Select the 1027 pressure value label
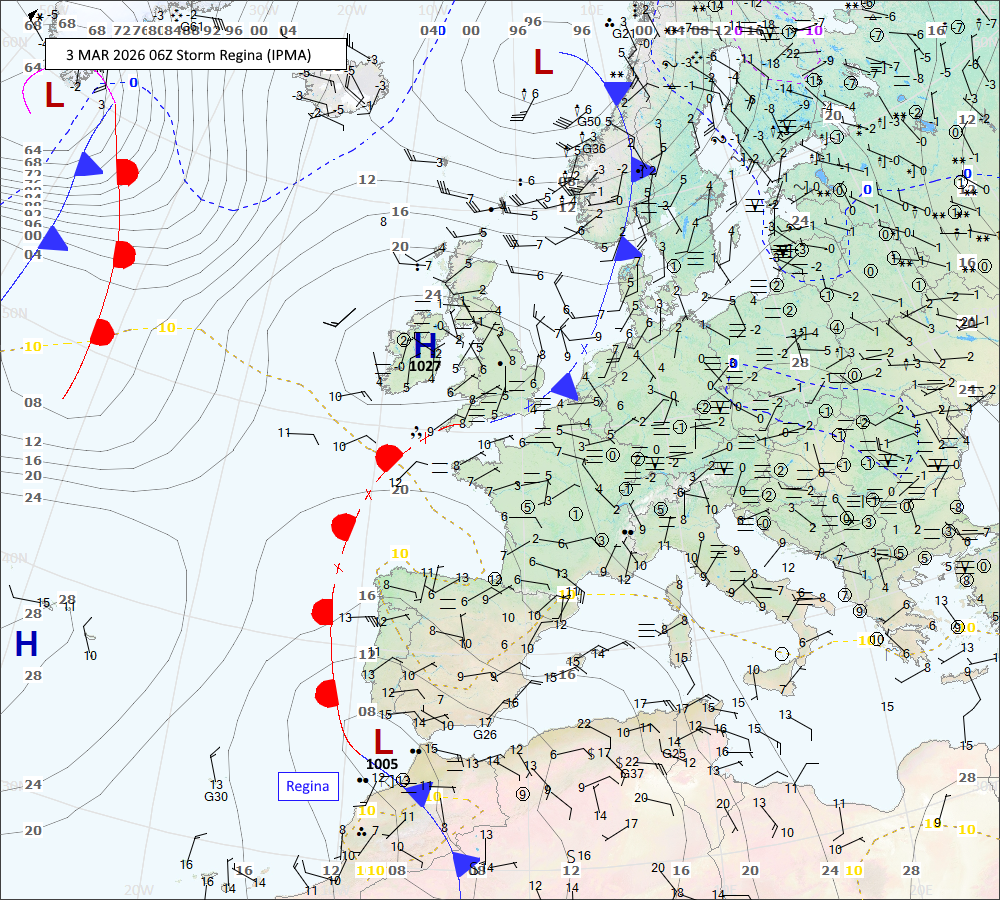The width and height of the screenshot is (1000, 900). (425, 367)
